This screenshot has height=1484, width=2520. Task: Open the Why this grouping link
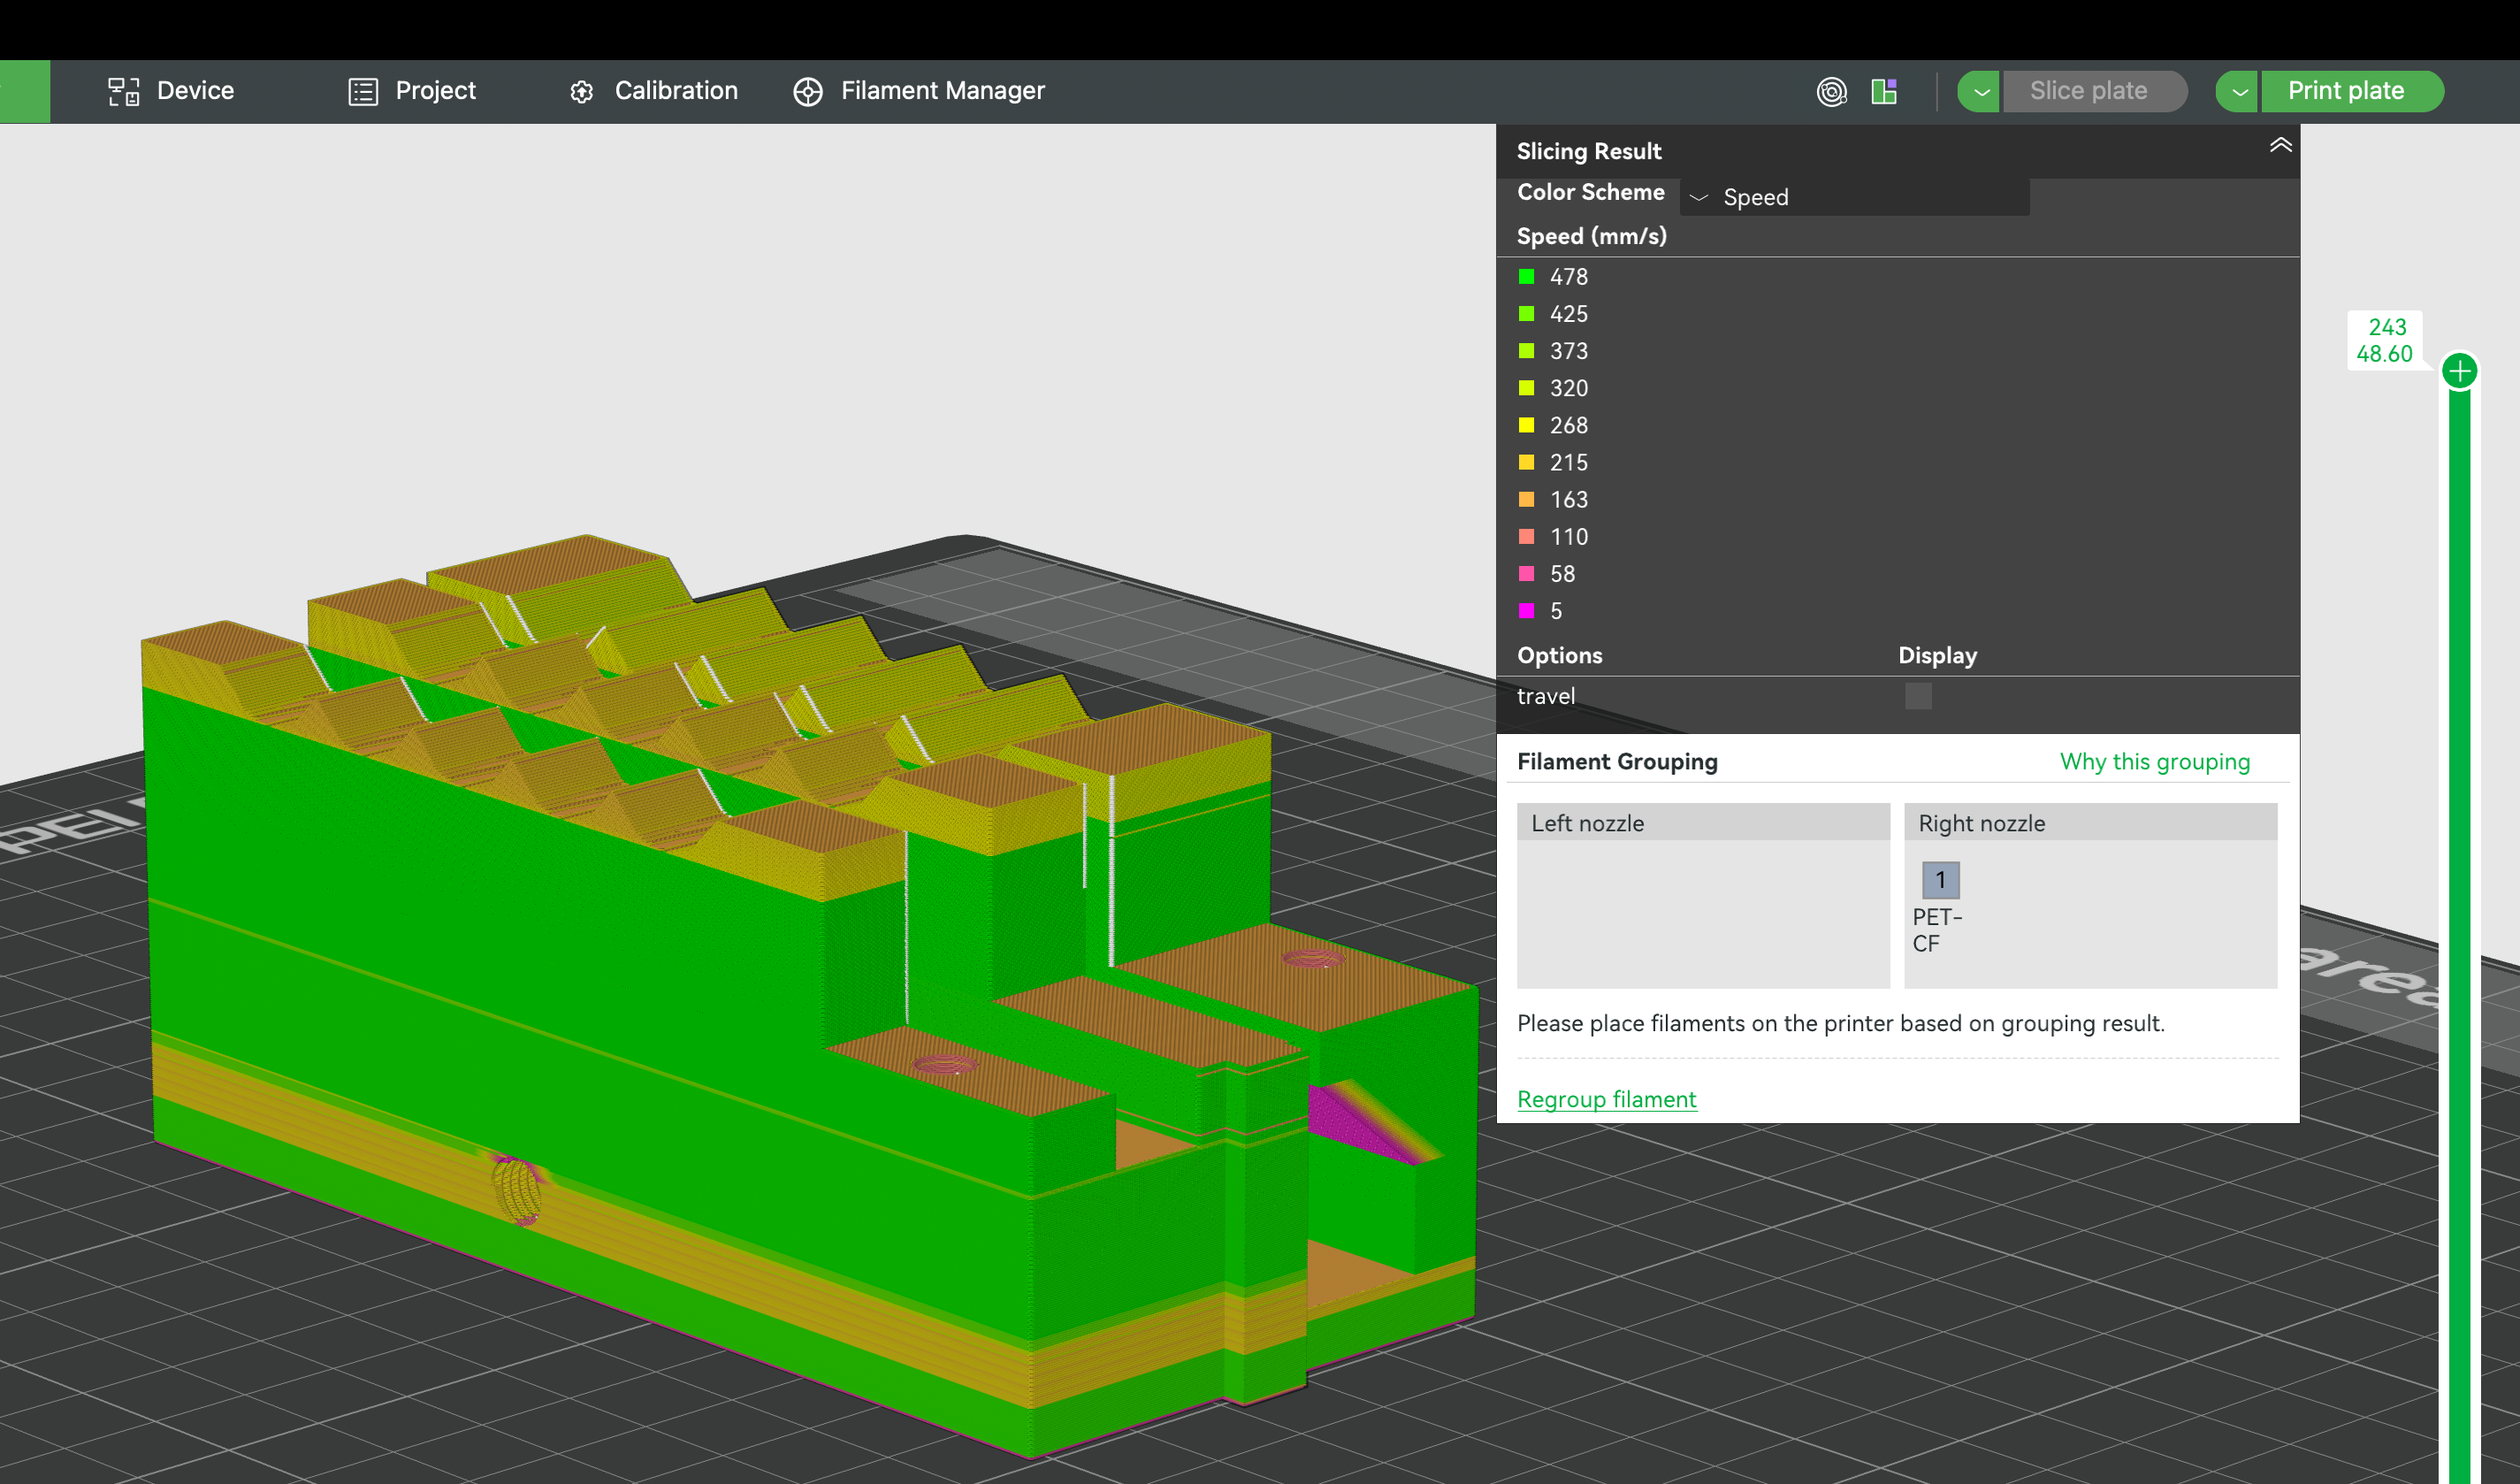coord(2155,762)
